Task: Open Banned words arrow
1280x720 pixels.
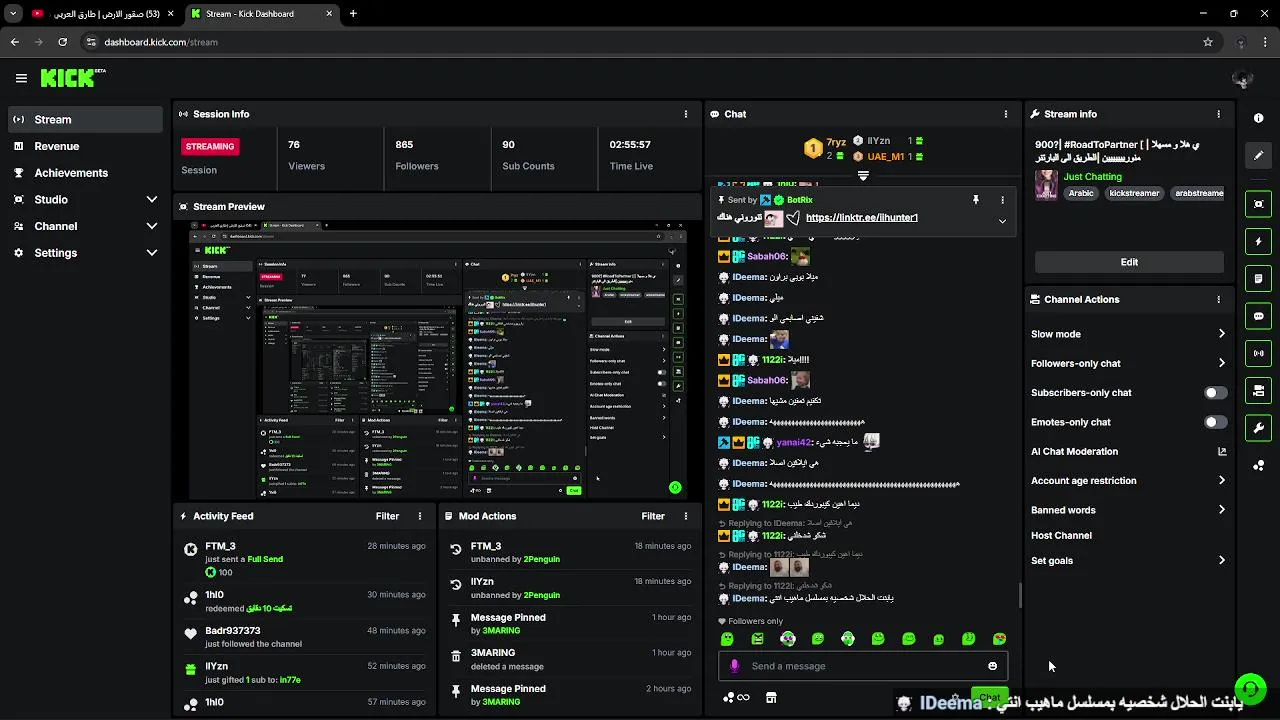Action: (x=1221, y=510)
